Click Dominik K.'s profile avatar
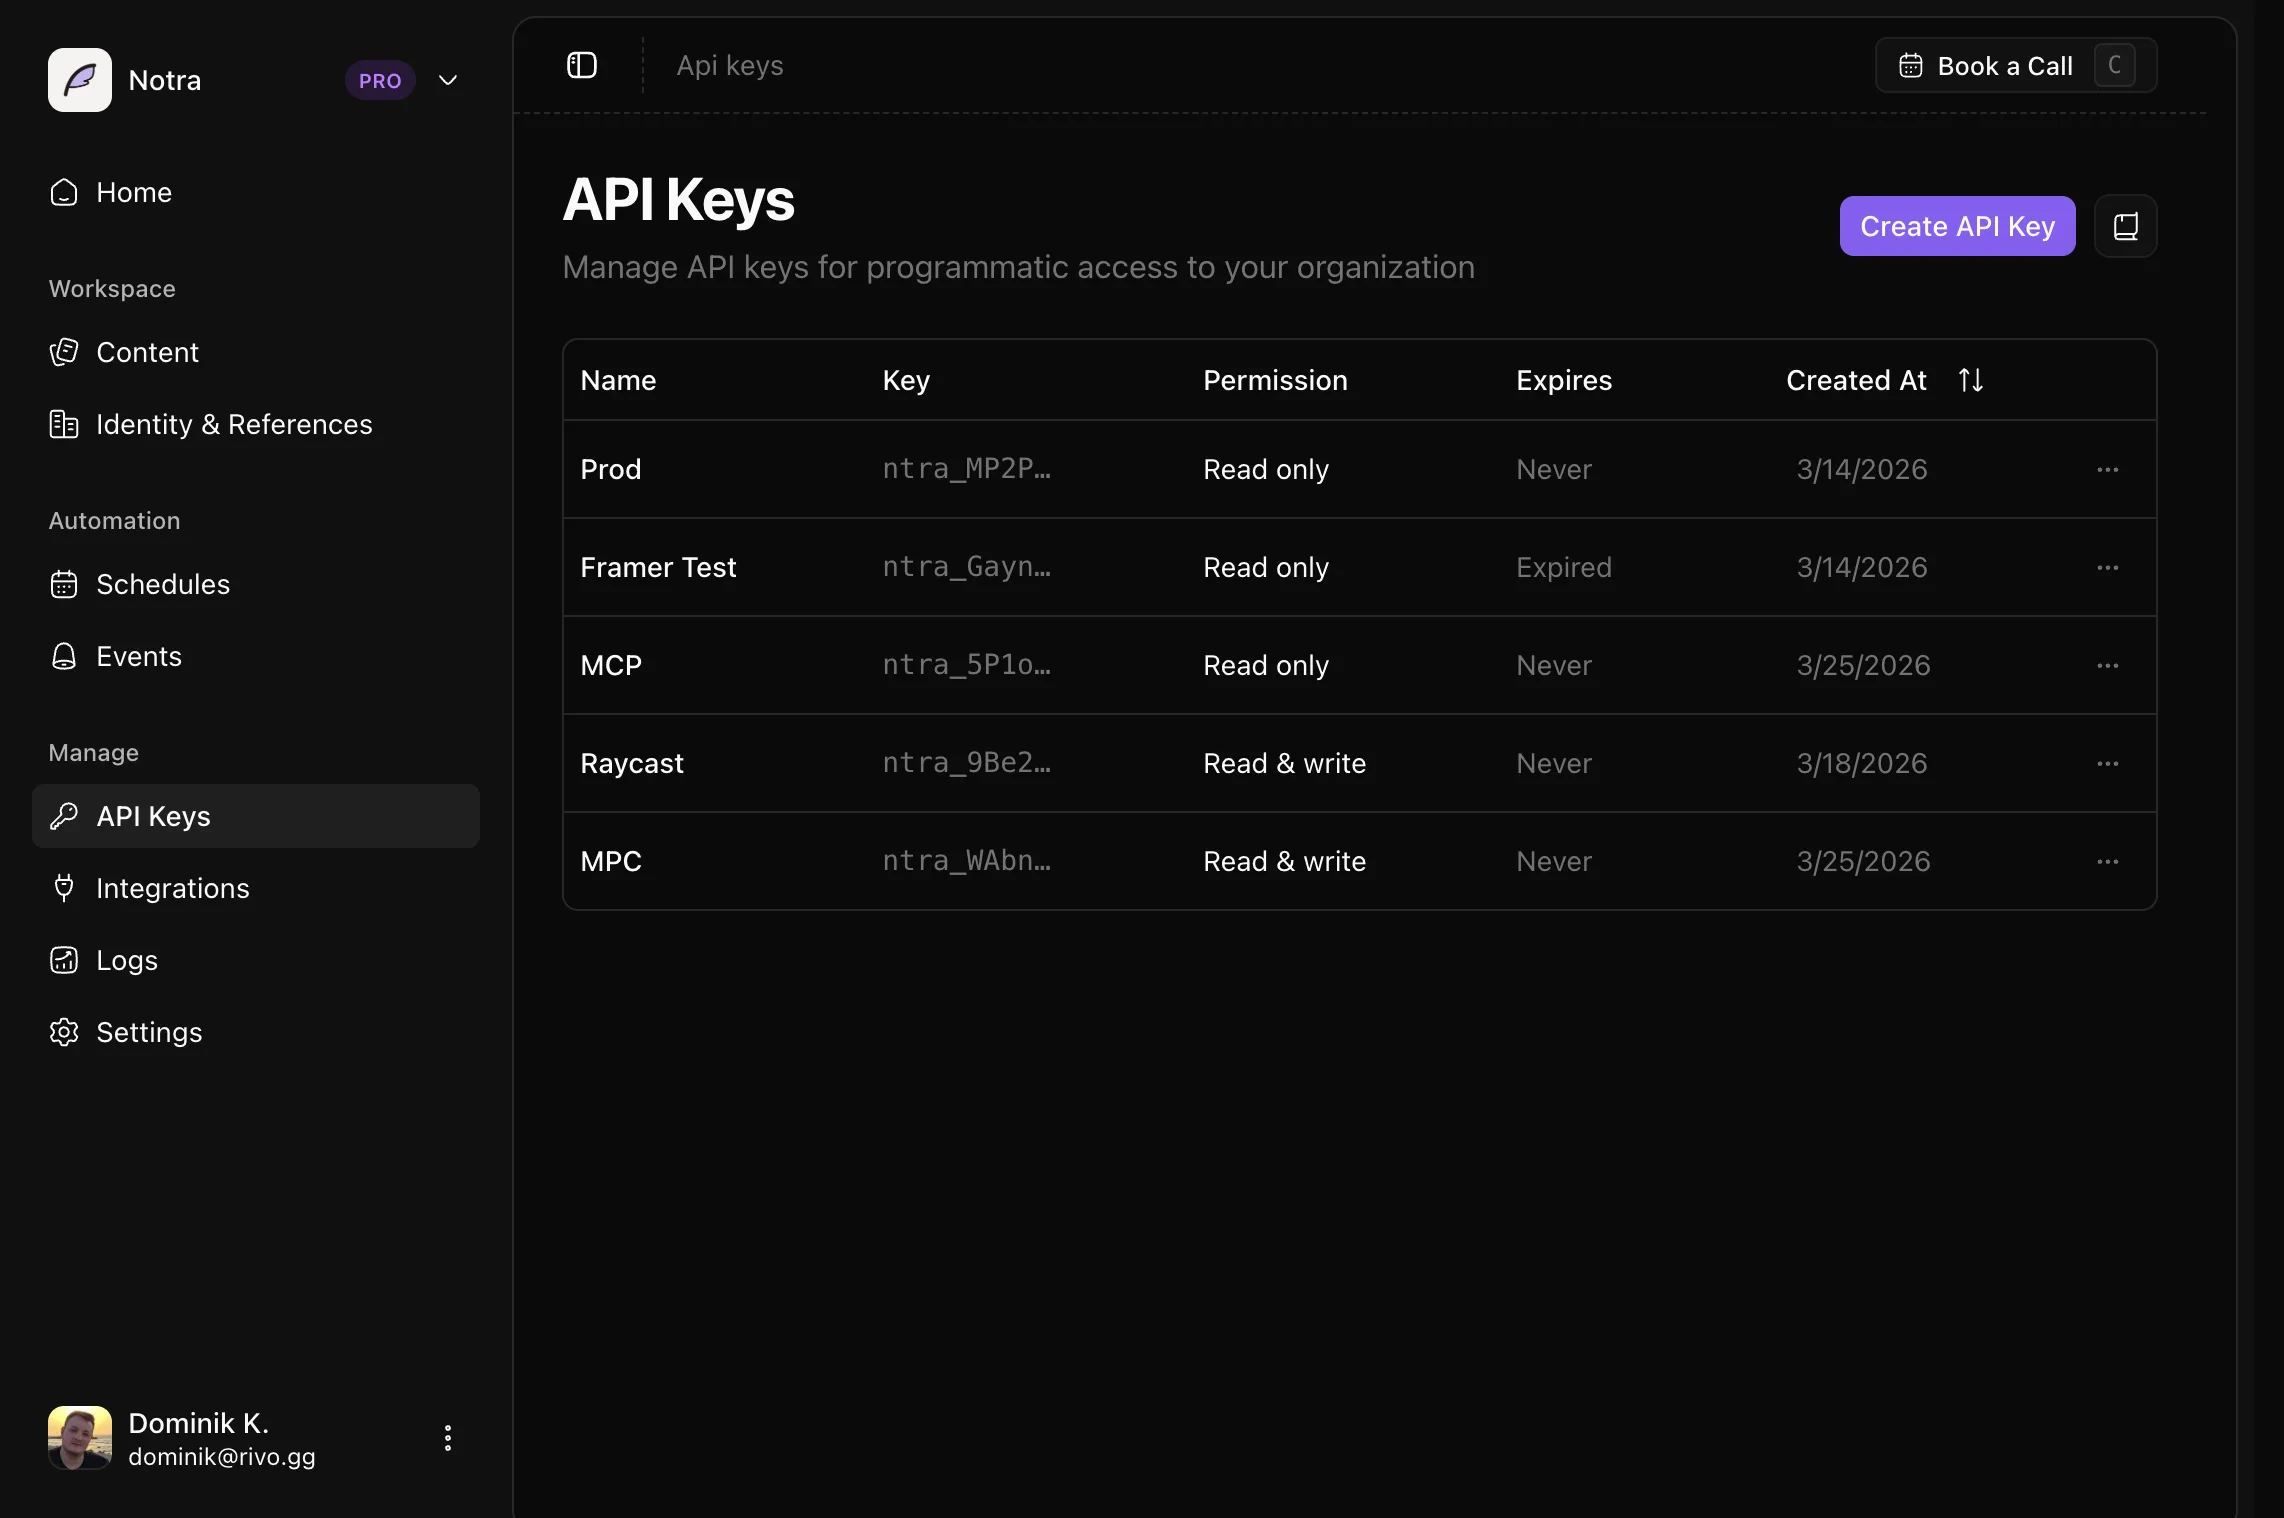This screenshot has height=1518, width=2284. pos(80,1438)
